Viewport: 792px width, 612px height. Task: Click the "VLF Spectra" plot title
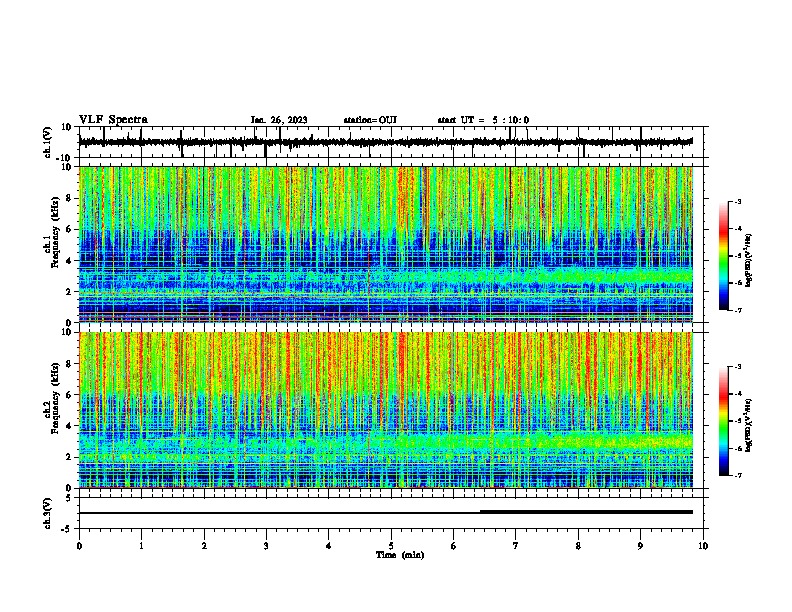coord(113,120)
